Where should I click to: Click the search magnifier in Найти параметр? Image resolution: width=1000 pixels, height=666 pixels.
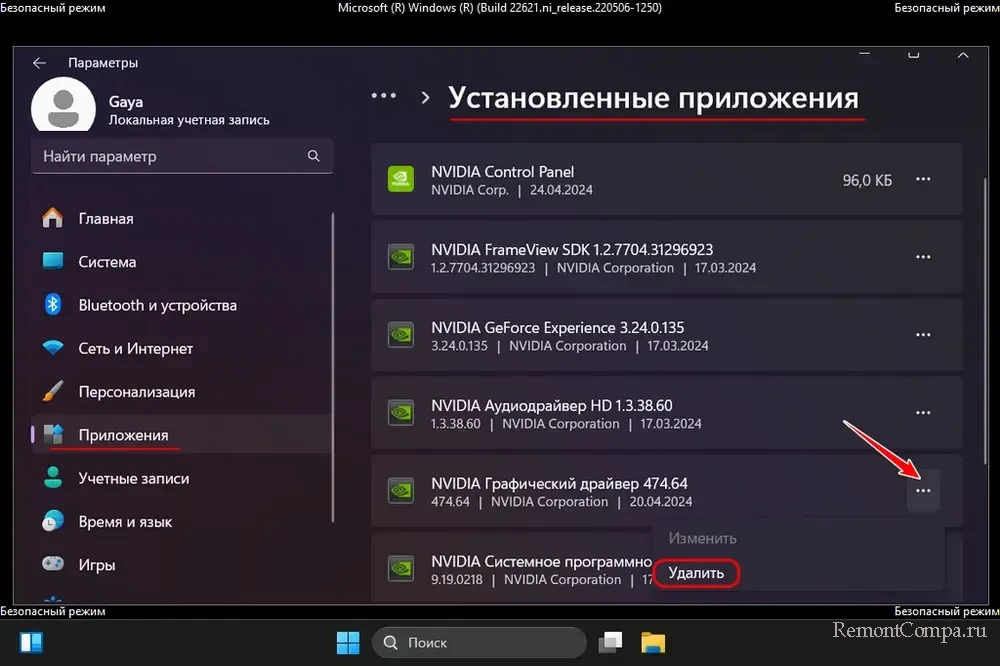tap(313, 156)
